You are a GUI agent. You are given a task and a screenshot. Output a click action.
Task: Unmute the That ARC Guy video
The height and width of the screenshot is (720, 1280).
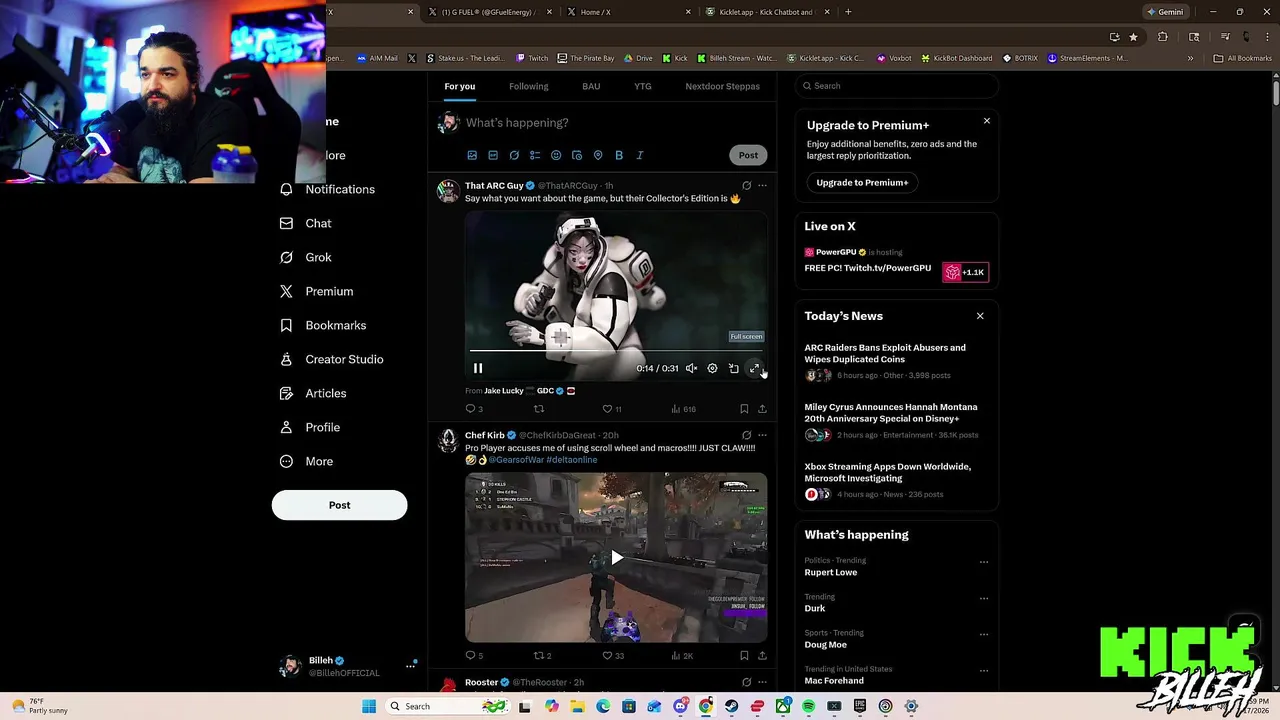coord(691,368)
